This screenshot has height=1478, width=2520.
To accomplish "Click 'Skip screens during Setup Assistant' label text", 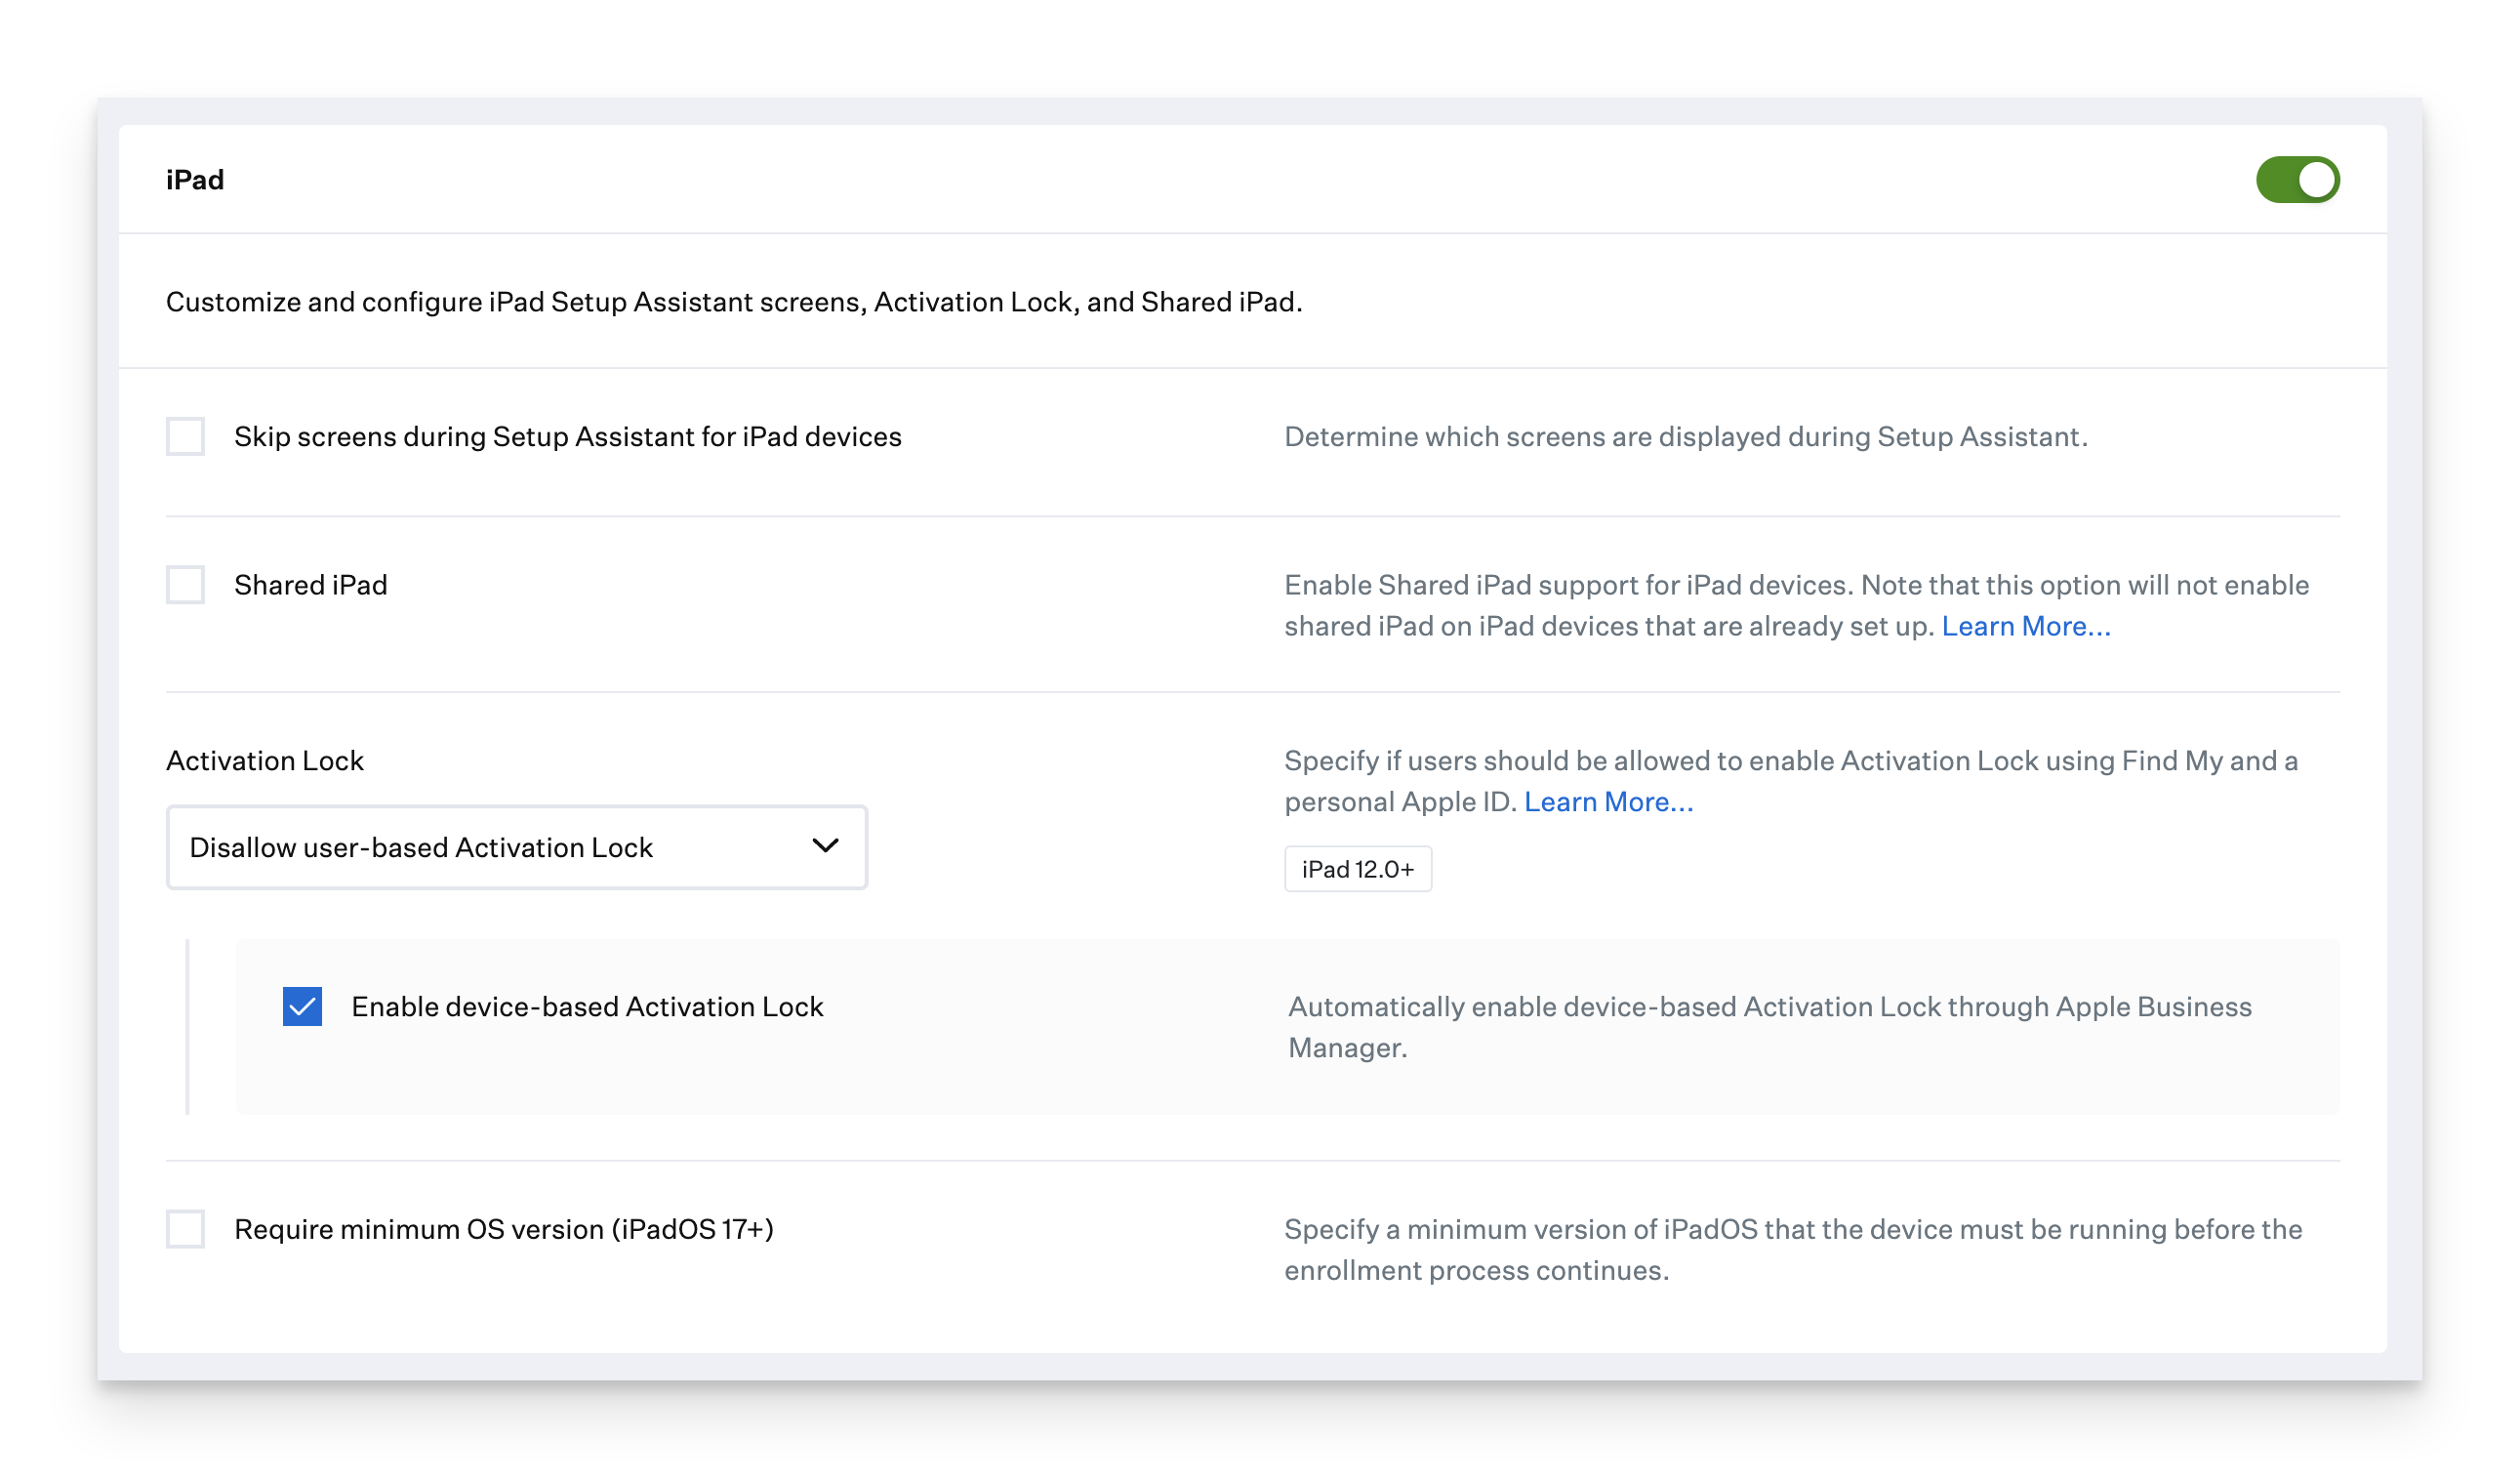I will pyautogui.click(x=567, y=437).
